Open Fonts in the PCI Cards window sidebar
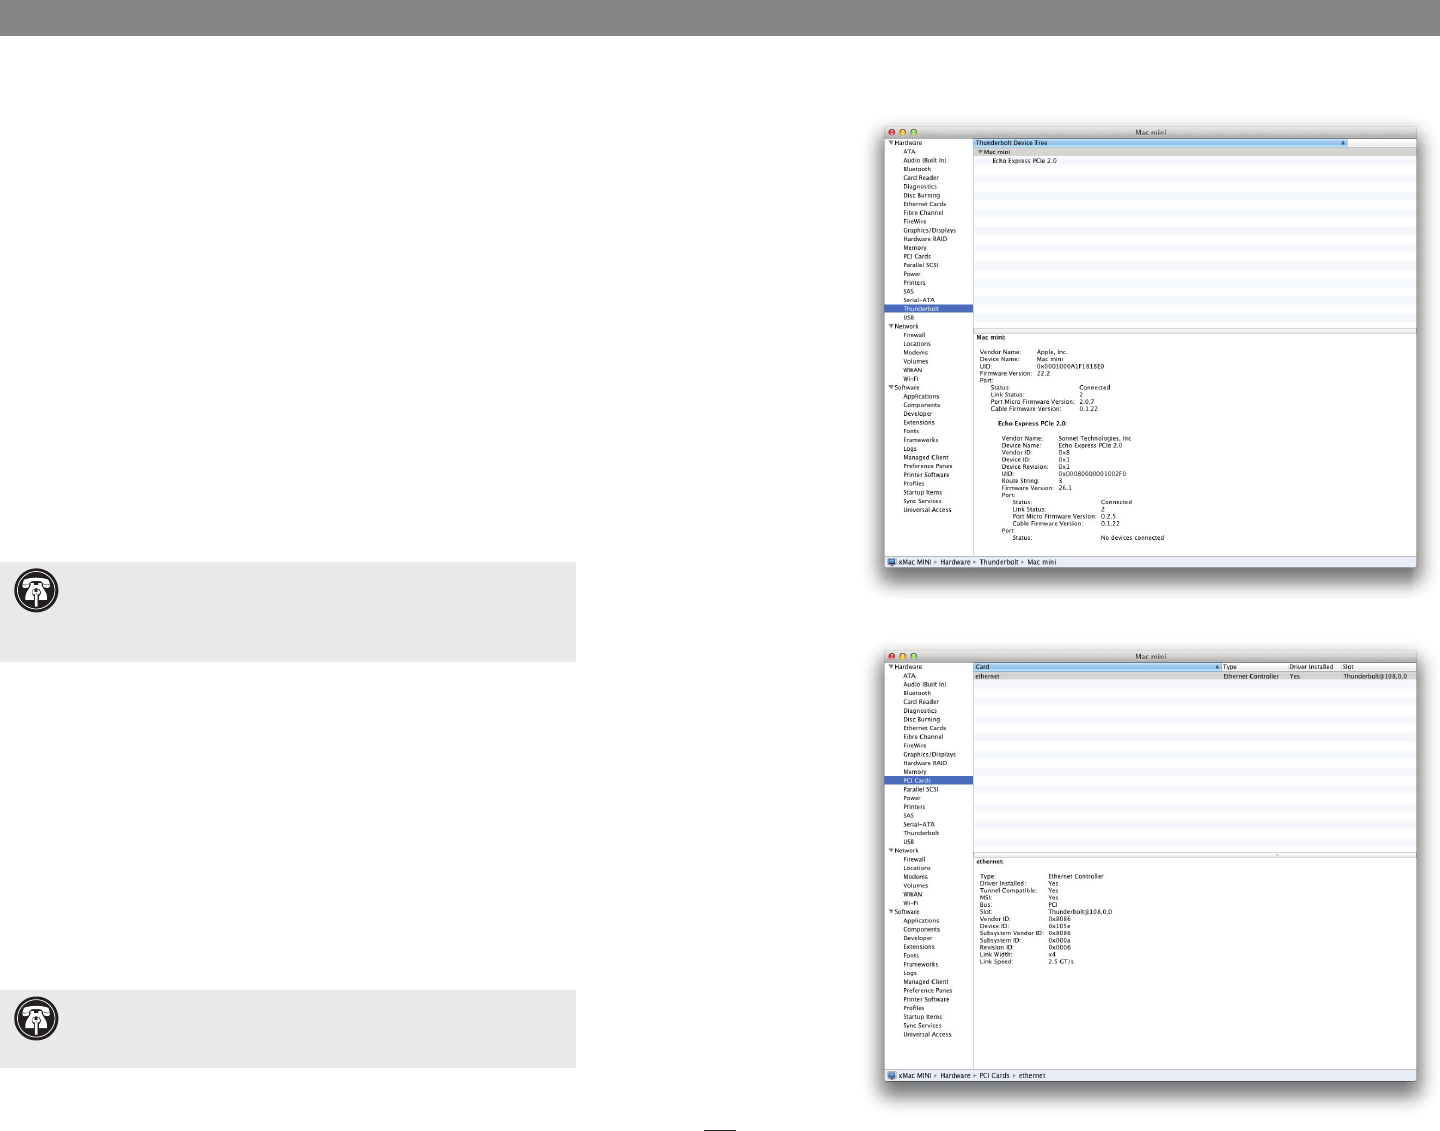The height and width of the screenshot is (1131, 1440). coord(911,956)
